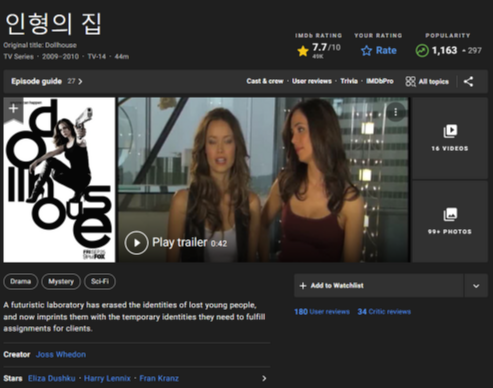Click the trailer video thumbnail
Viewport: 493px width, 388px height.
[263, 180]
